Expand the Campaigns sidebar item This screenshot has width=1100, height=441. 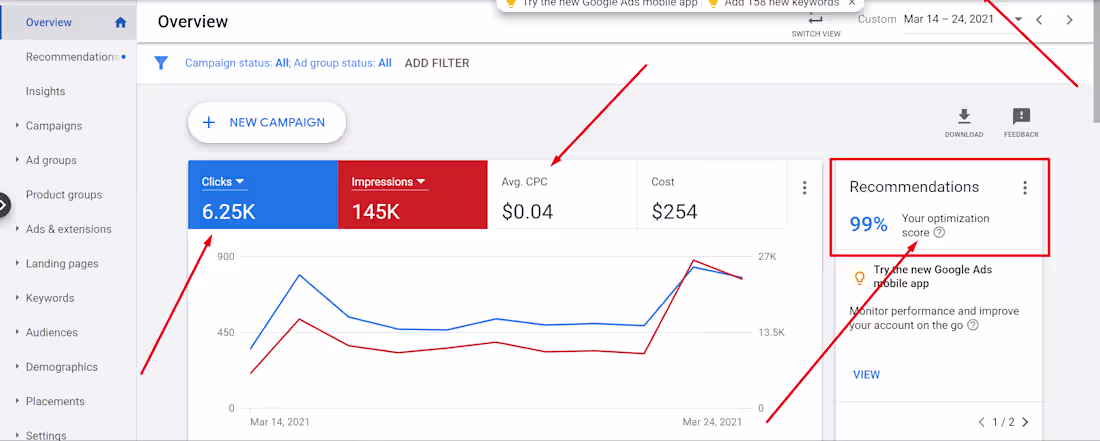click(x=53, y=126)
